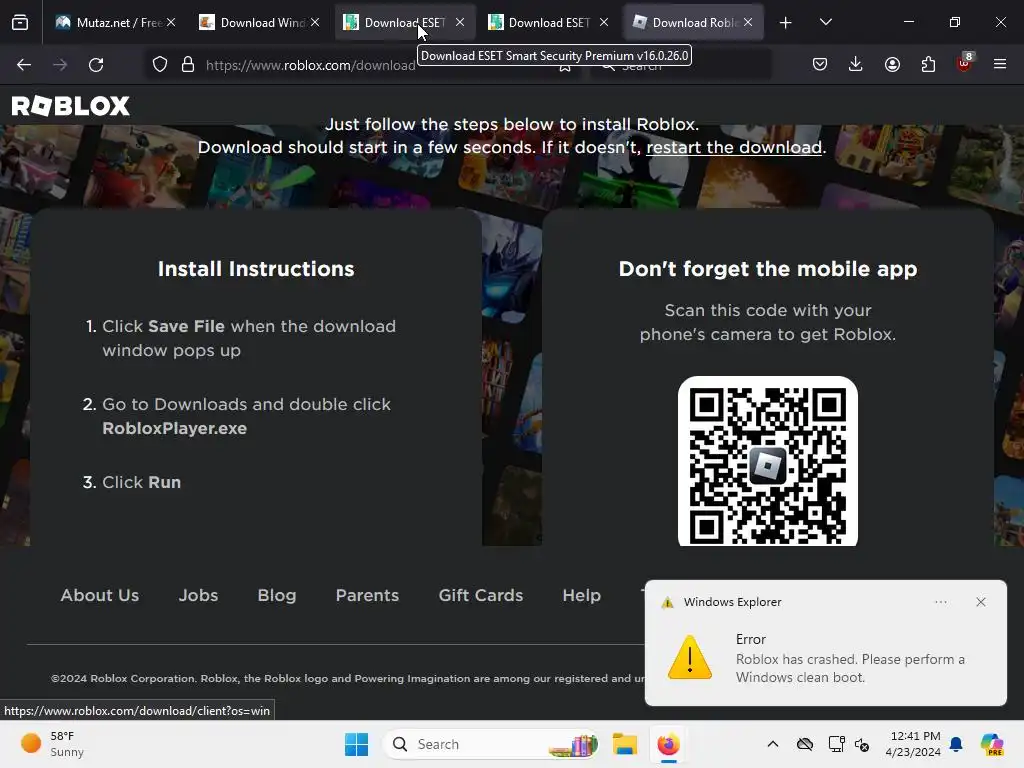Click the OneDrive cloud tray icon
The width and height of the screenshot is (1024, 768).
pos(805,744)
